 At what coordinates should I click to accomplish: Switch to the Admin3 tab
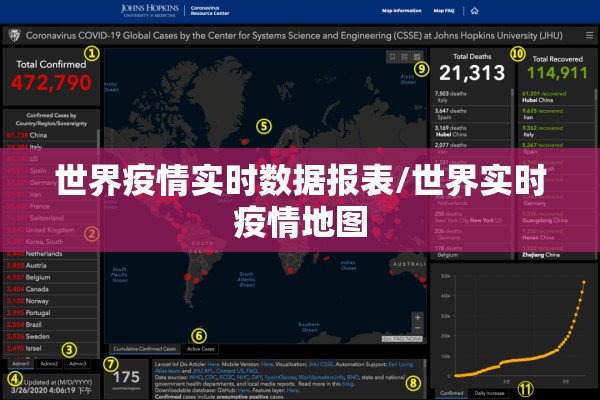coord(78,364)
